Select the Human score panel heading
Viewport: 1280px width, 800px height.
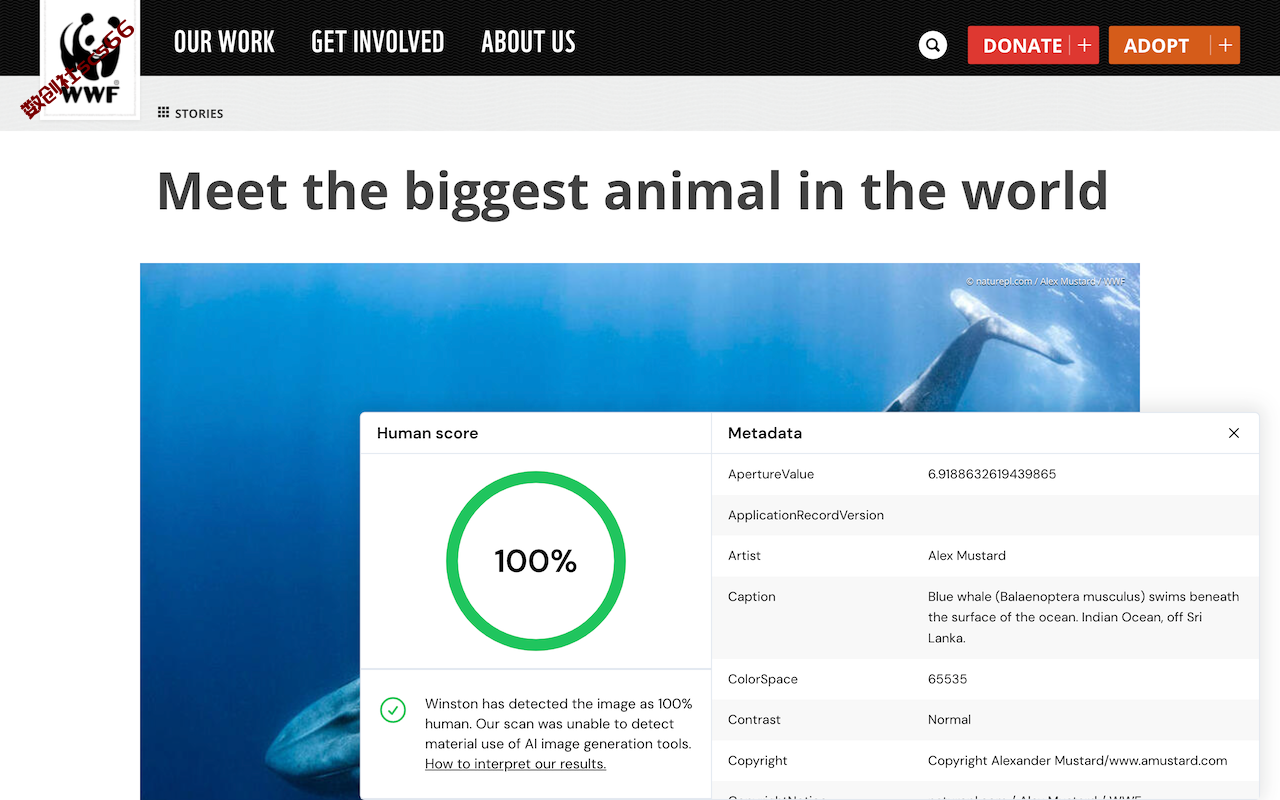tap(427, 433)
